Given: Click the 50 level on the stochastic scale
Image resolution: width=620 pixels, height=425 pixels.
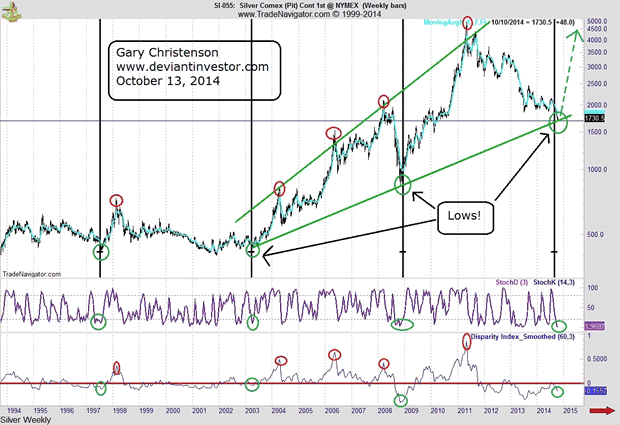Looking at the screenshot, I should coord(591,308).
